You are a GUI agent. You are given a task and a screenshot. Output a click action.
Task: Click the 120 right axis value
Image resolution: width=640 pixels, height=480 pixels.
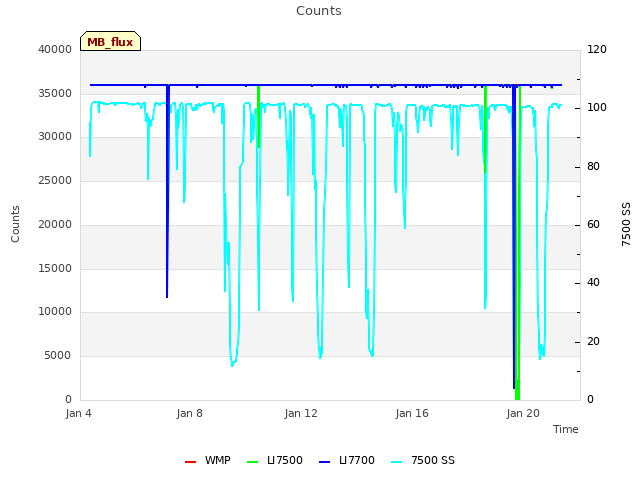point(597,49)
